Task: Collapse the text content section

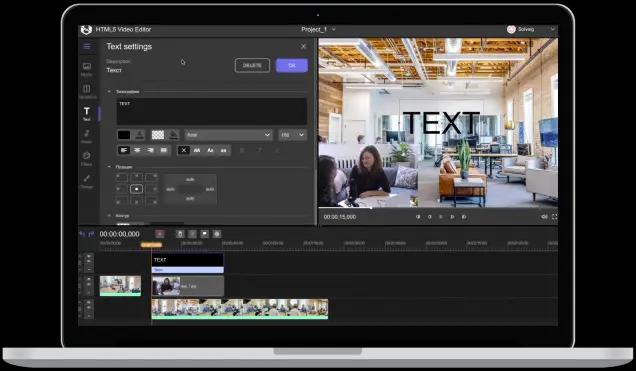Action: 109,92
